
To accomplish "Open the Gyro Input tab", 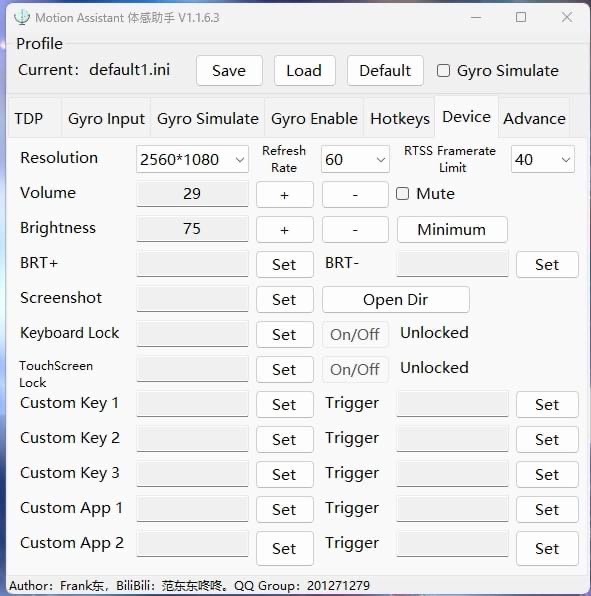I will click(106, 118).
